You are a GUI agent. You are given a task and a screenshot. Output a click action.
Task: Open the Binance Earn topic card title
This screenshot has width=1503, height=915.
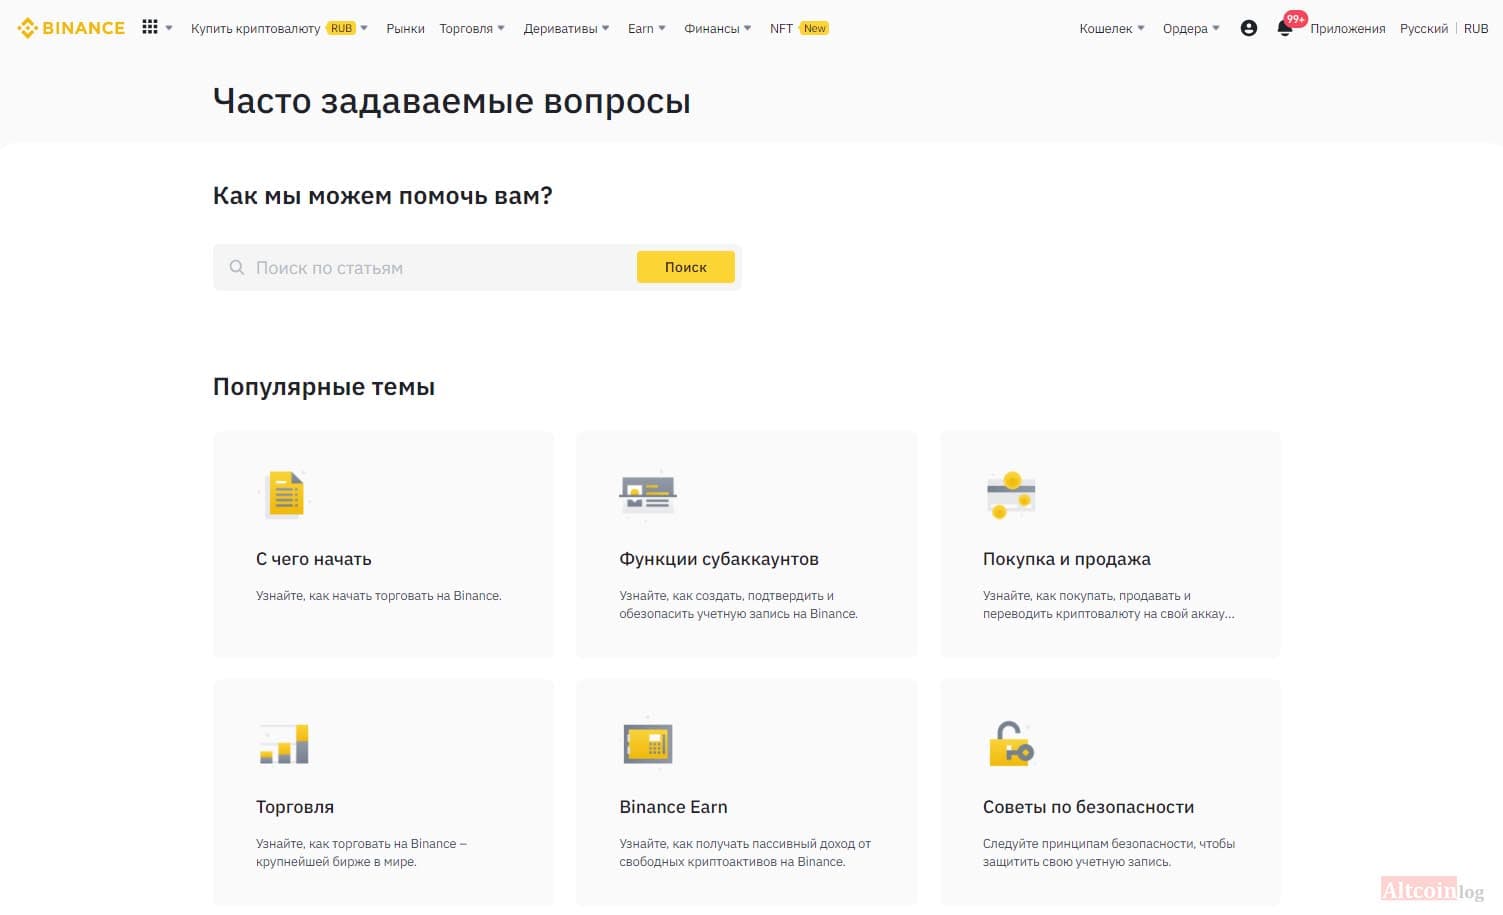click(674, 807)
